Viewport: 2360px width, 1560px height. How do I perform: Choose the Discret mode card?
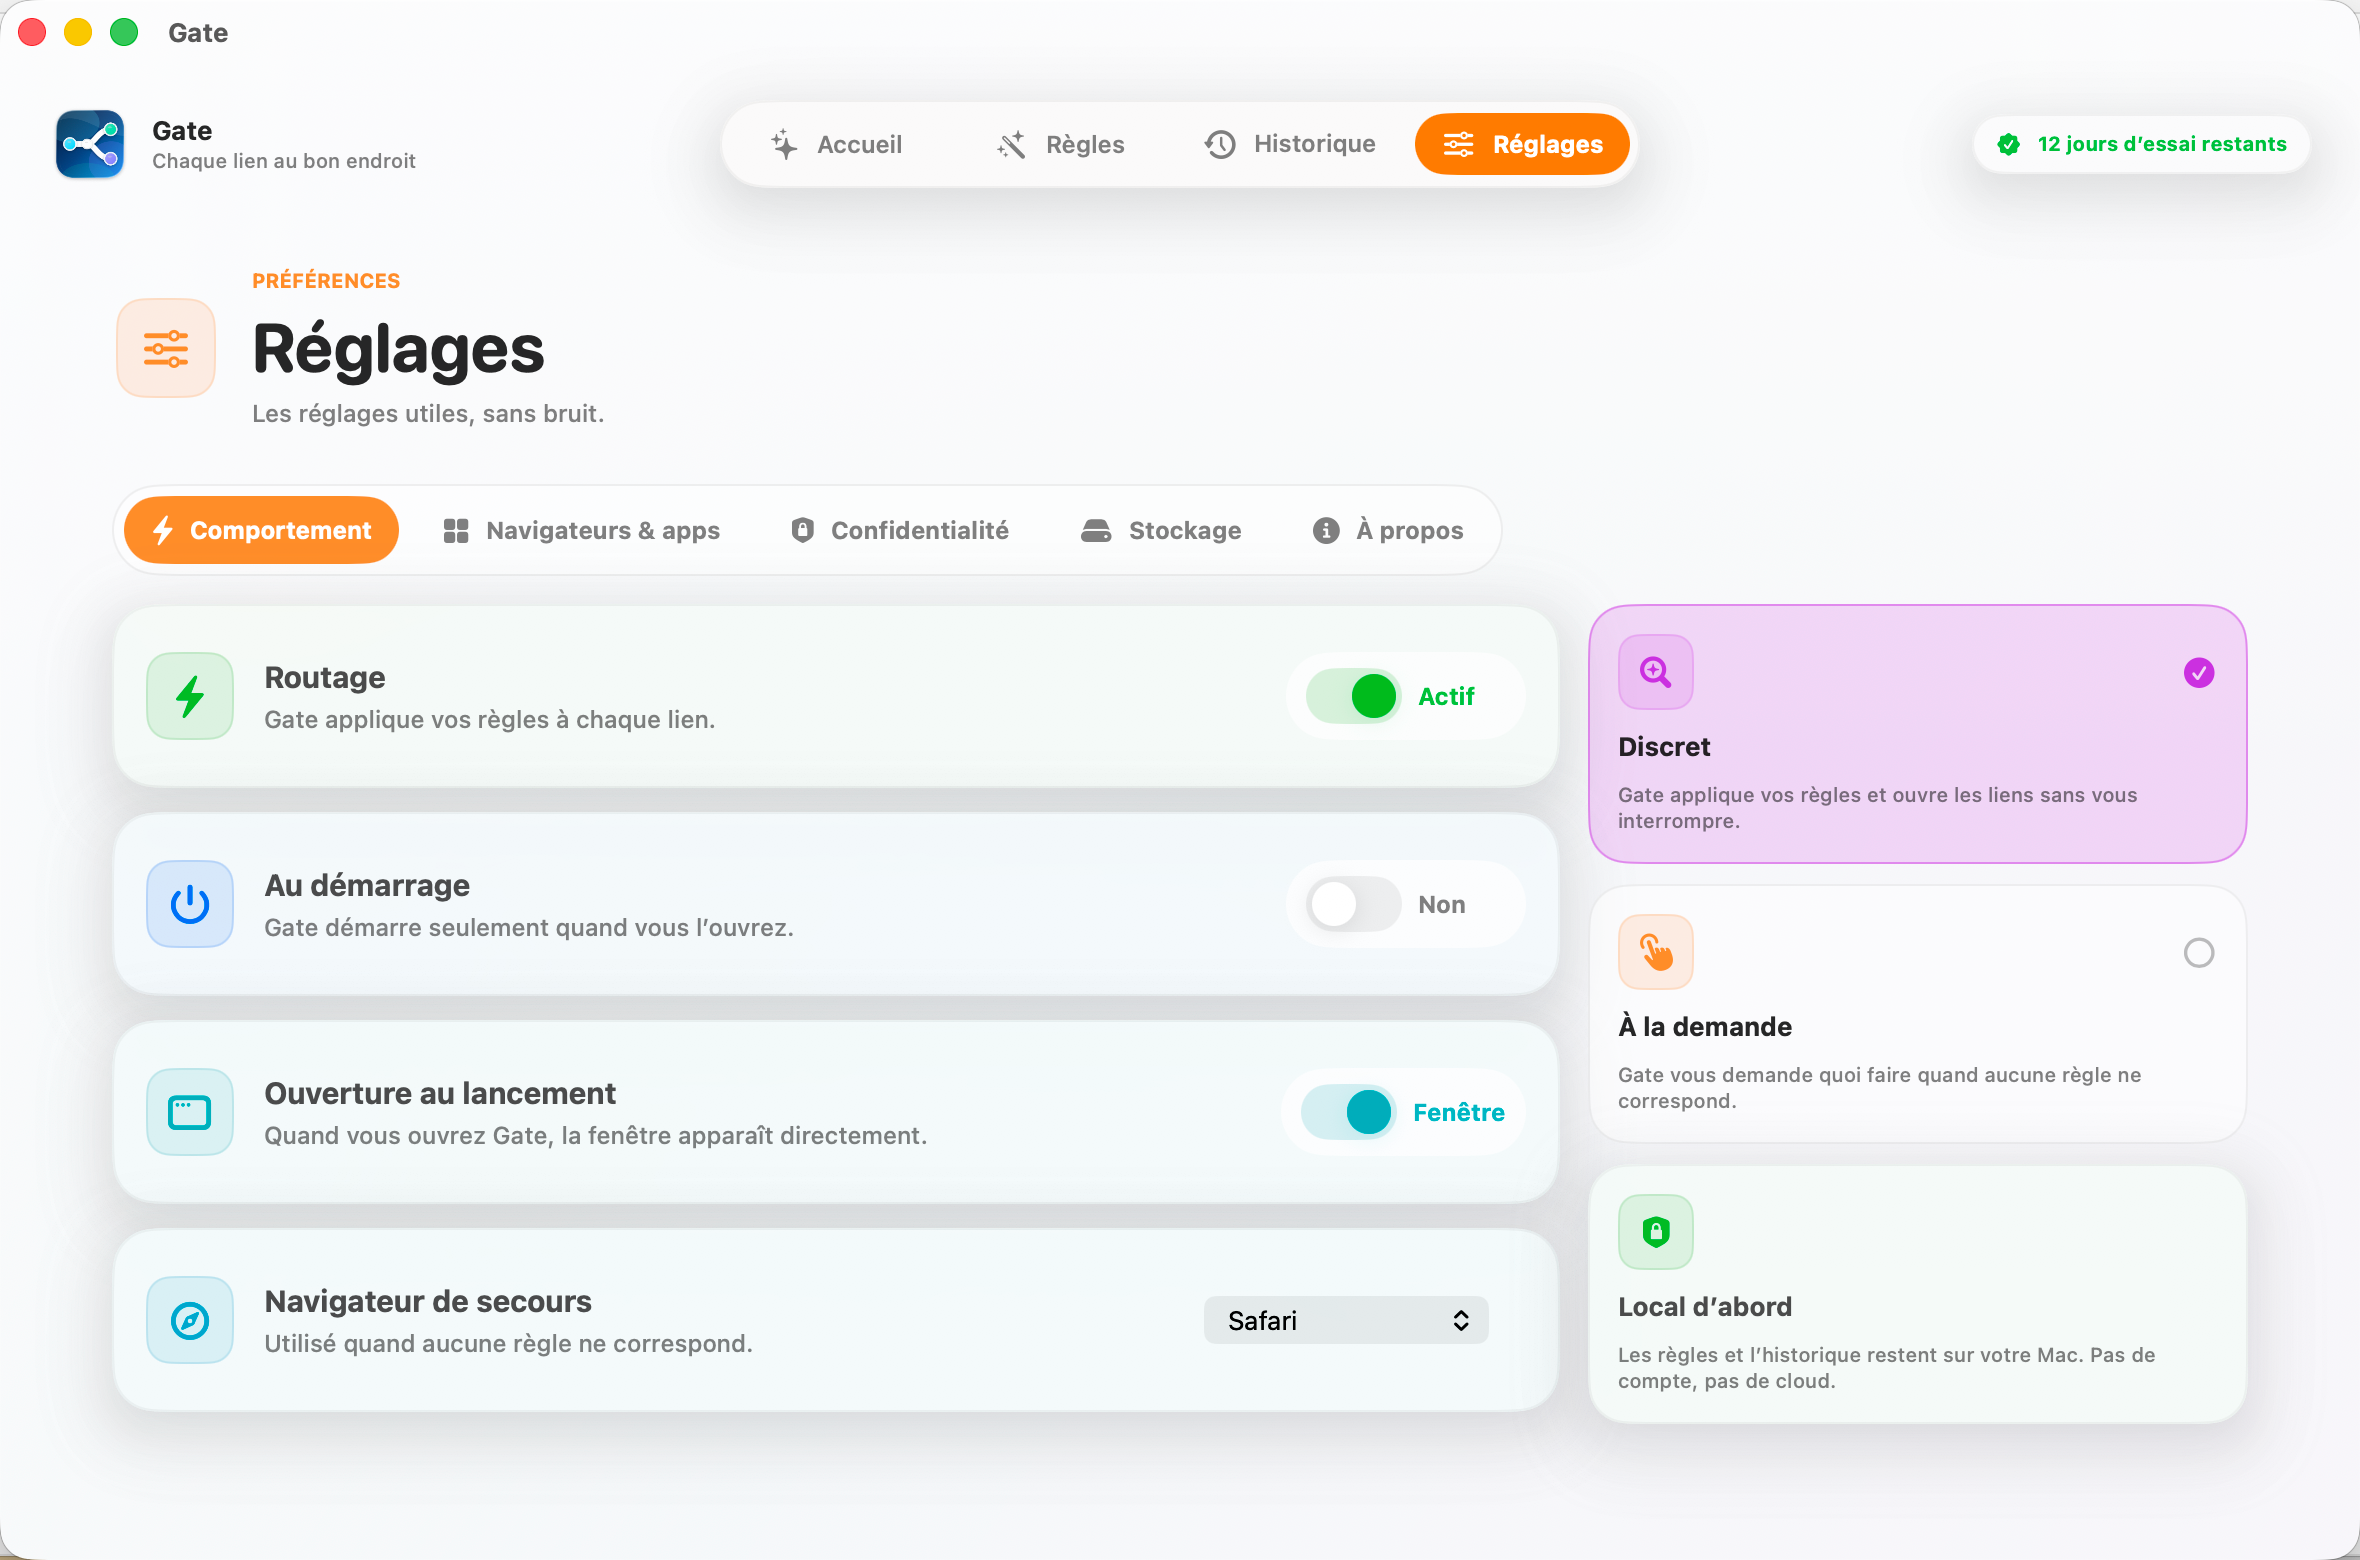1918,734
